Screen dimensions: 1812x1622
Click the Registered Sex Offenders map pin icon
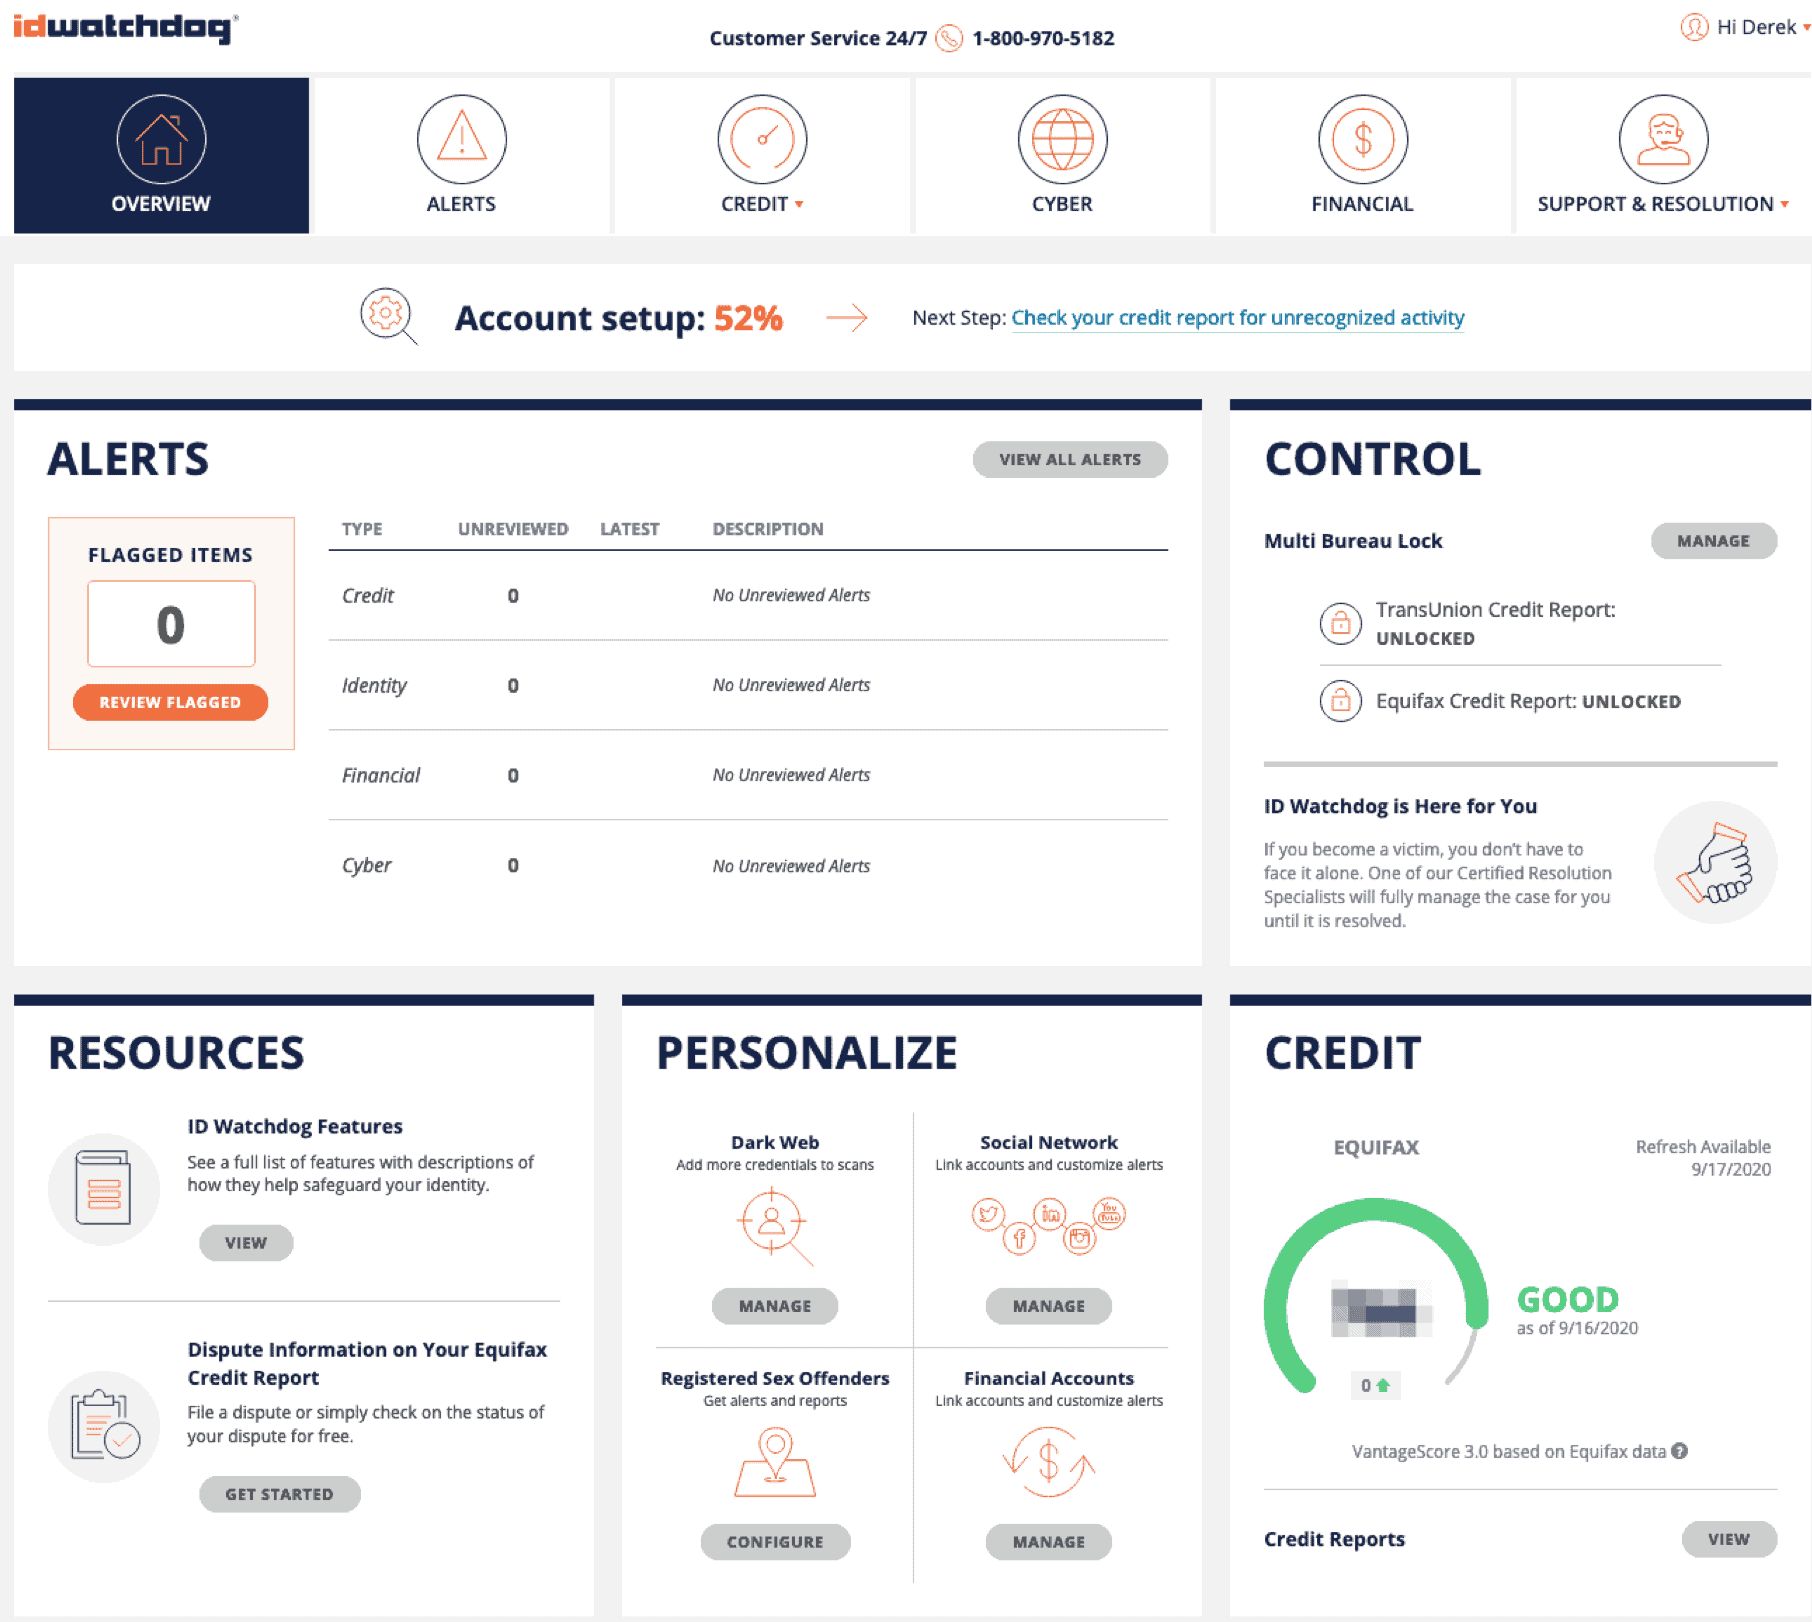coord(775,1461)
